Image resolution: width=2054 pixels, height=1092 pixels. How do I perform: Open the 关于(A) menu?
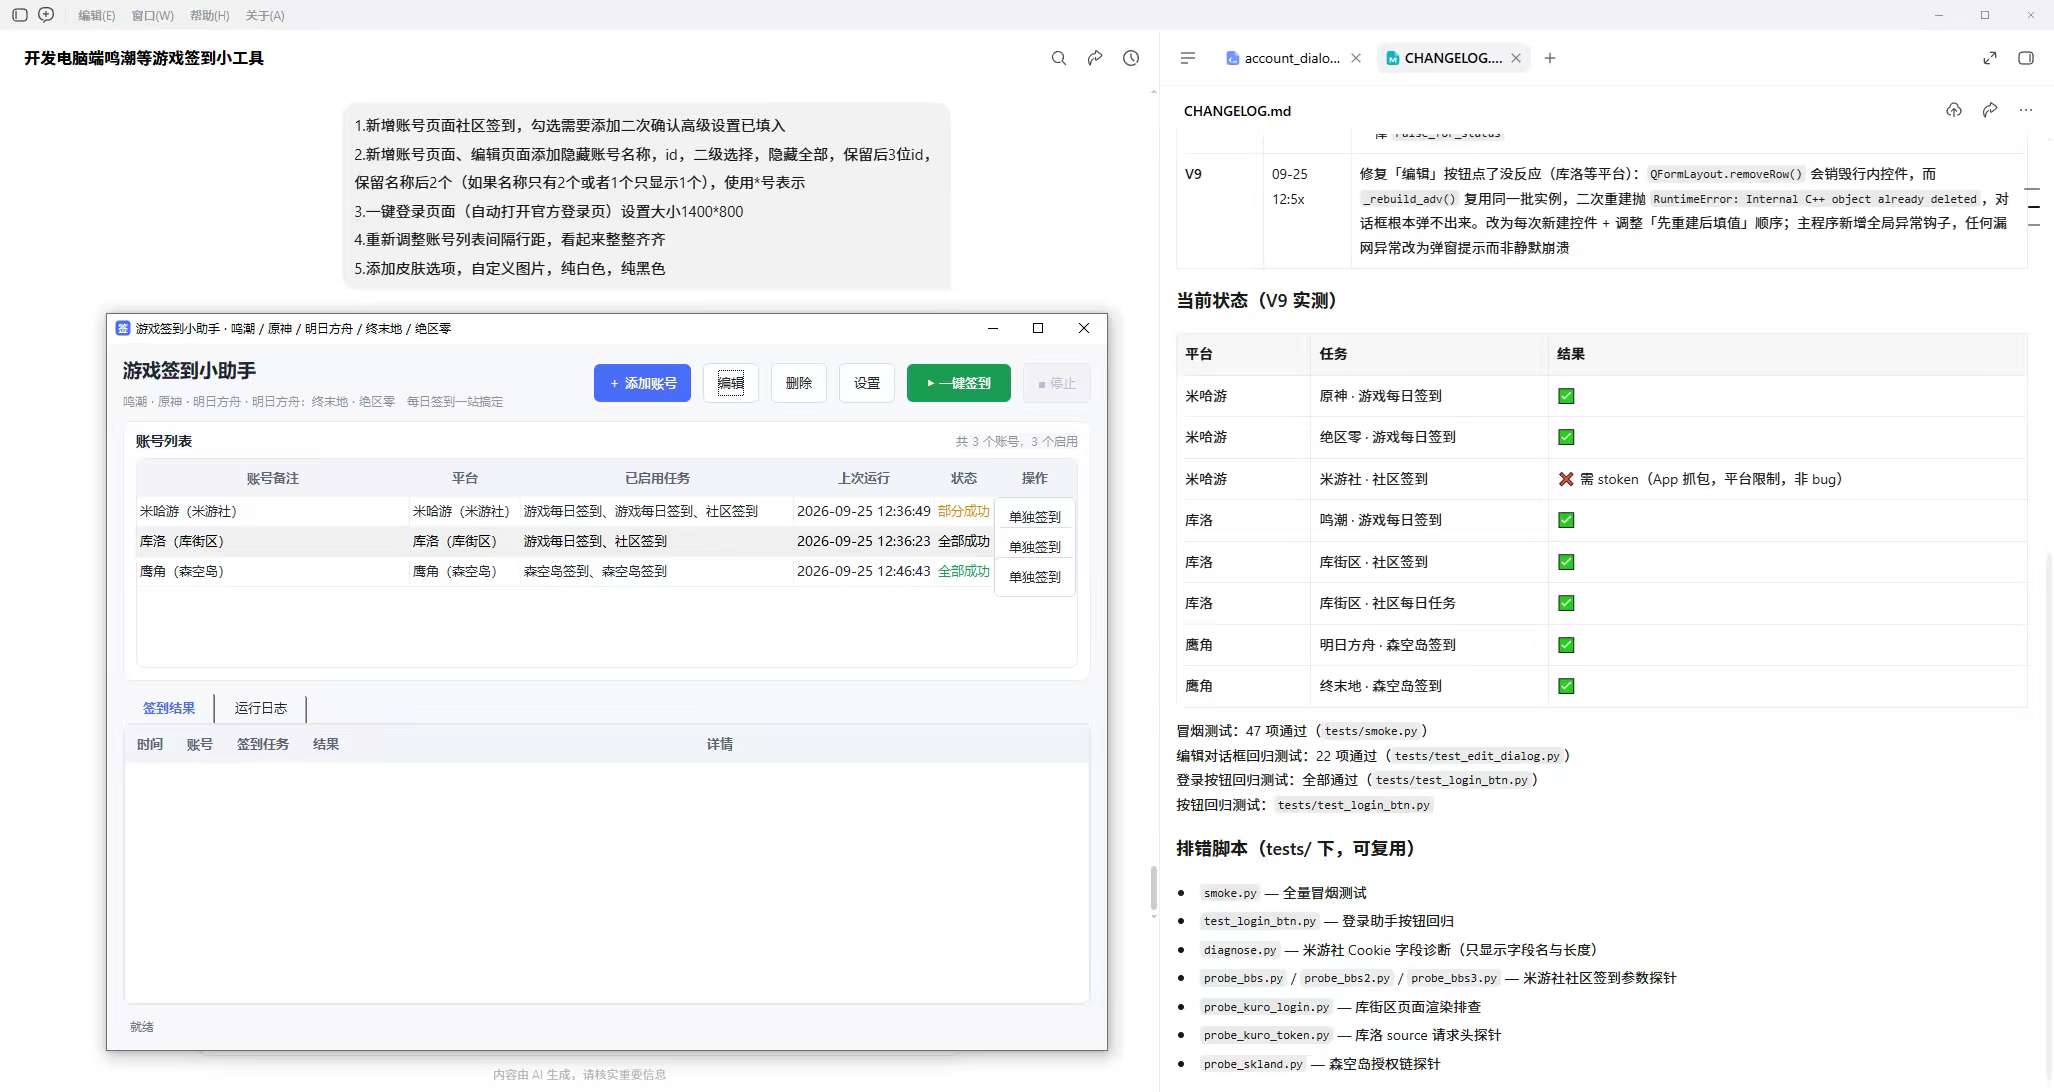[265, 15]
